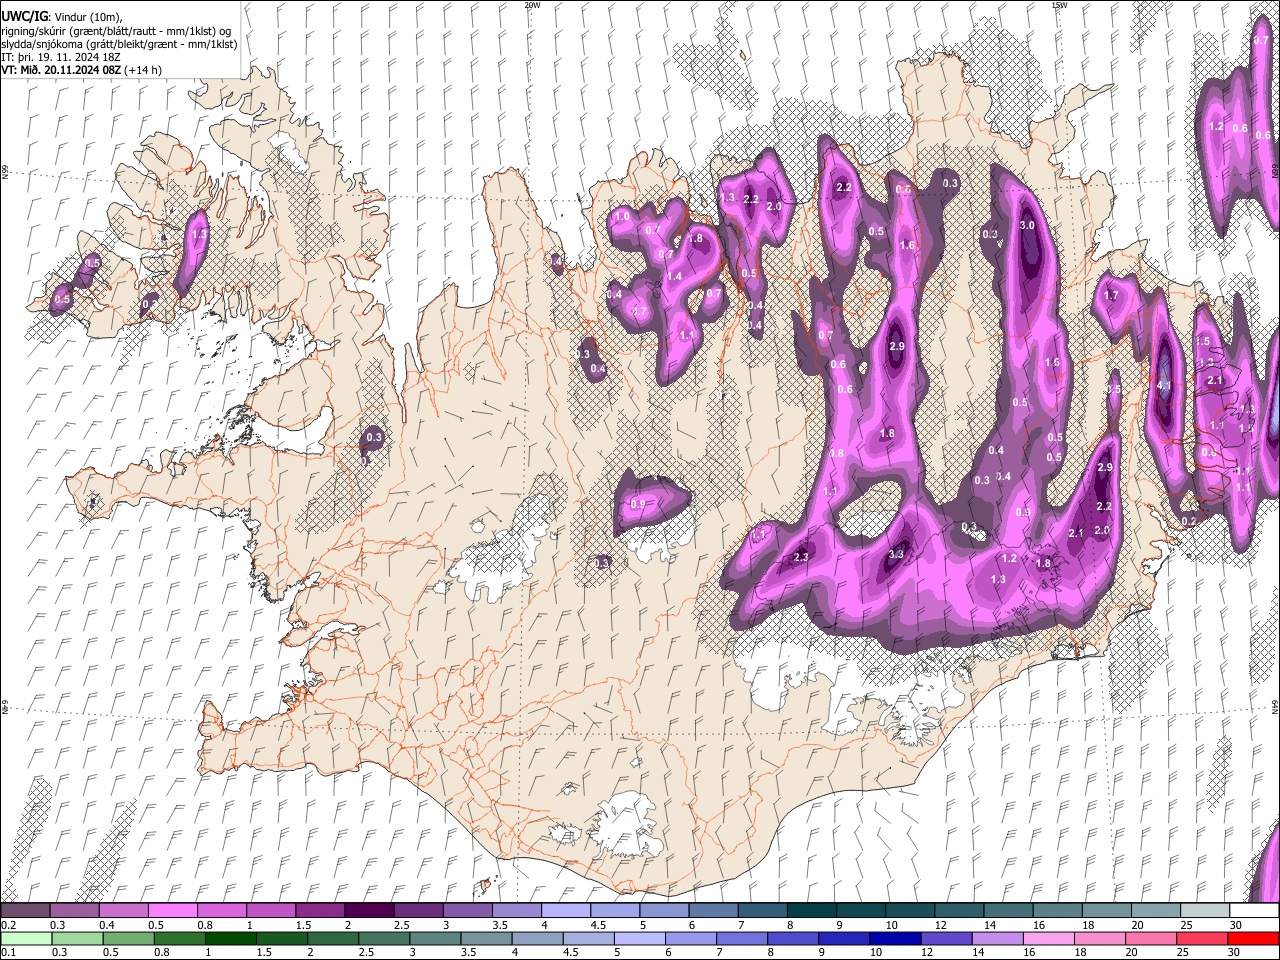Click the dark teal swatch between 8 and 9 in upper row
This screenshot has width=1280, height=960.
[x=811, y=911]
